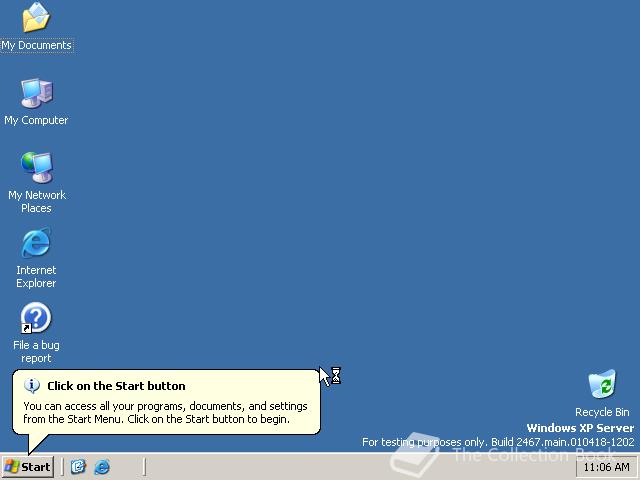Open the Start menu button
Screen dimensions: 640x480
28,467
